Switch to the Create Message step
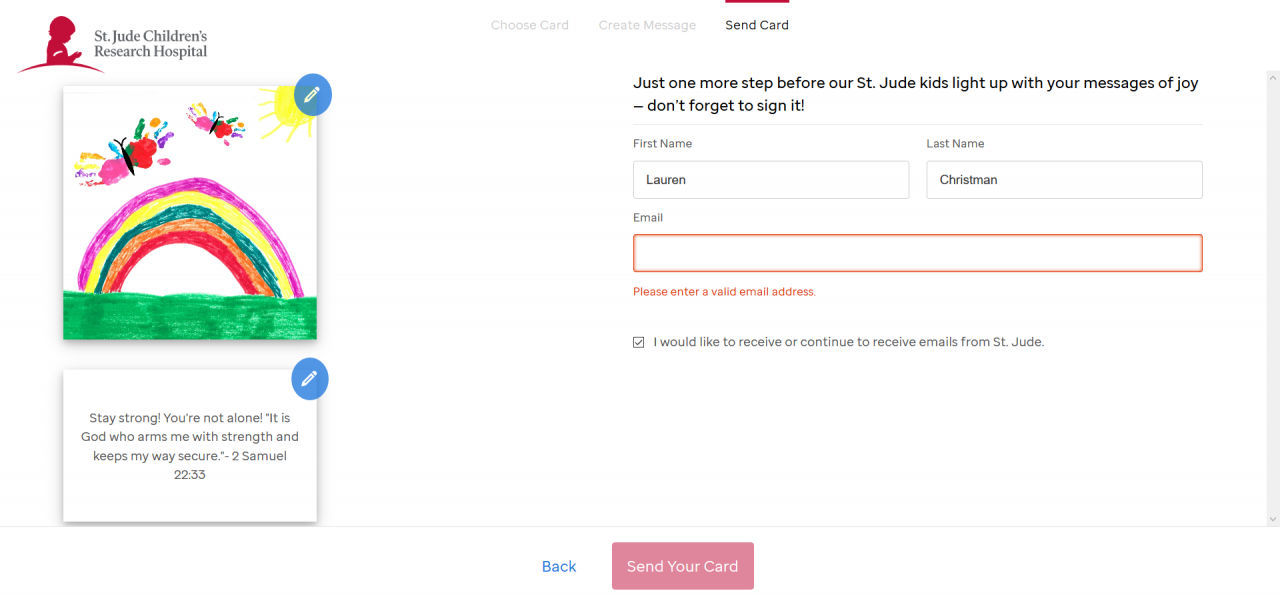Viewport: 1280px width, 597px height. click(x=647, y=25)
